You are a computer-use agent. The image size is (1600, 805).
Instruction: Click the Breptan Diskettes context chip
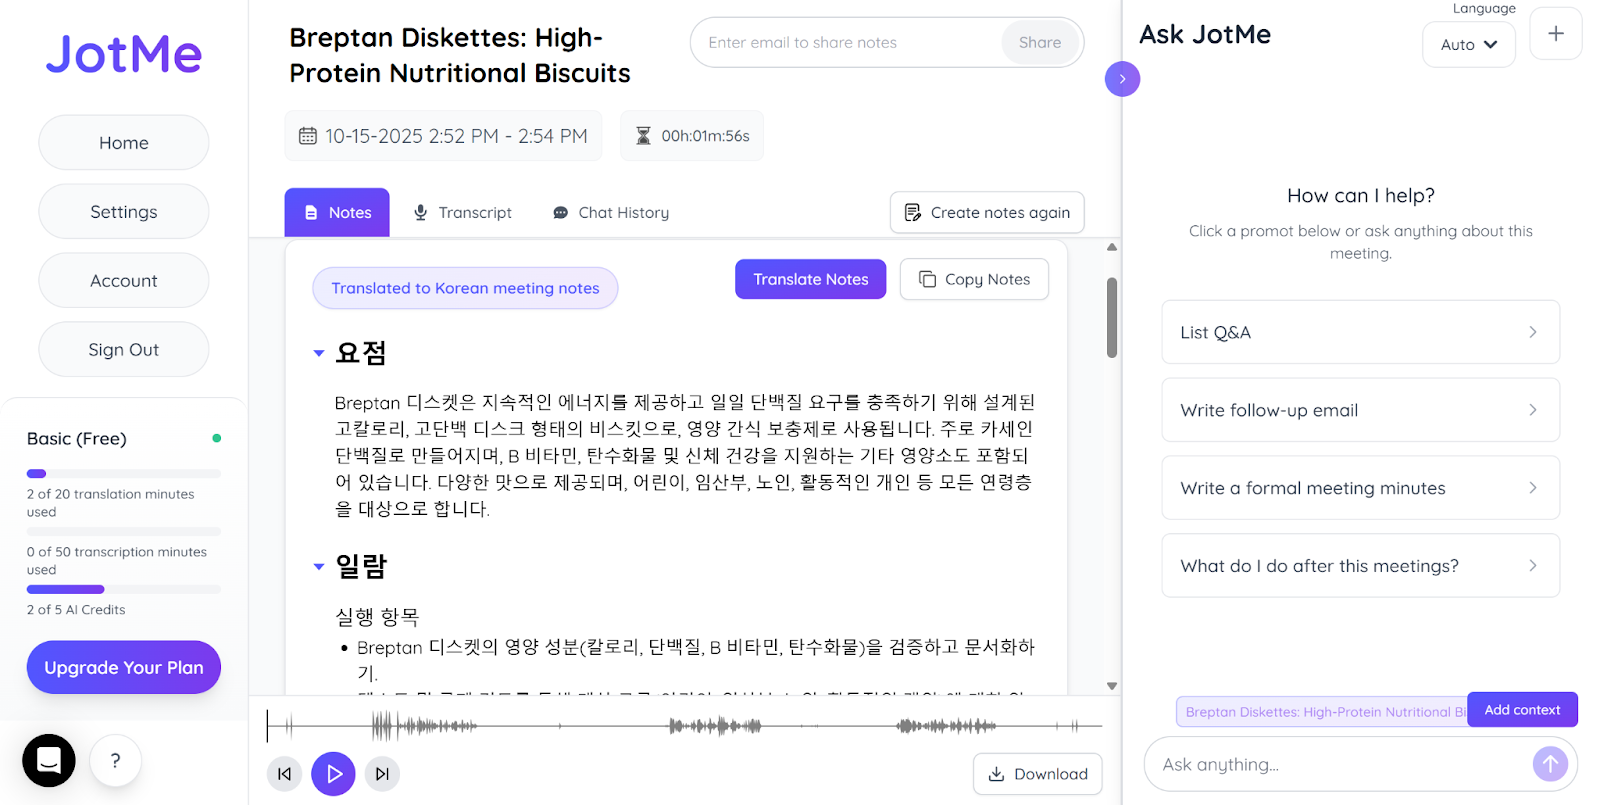(x=1322, y=712)
